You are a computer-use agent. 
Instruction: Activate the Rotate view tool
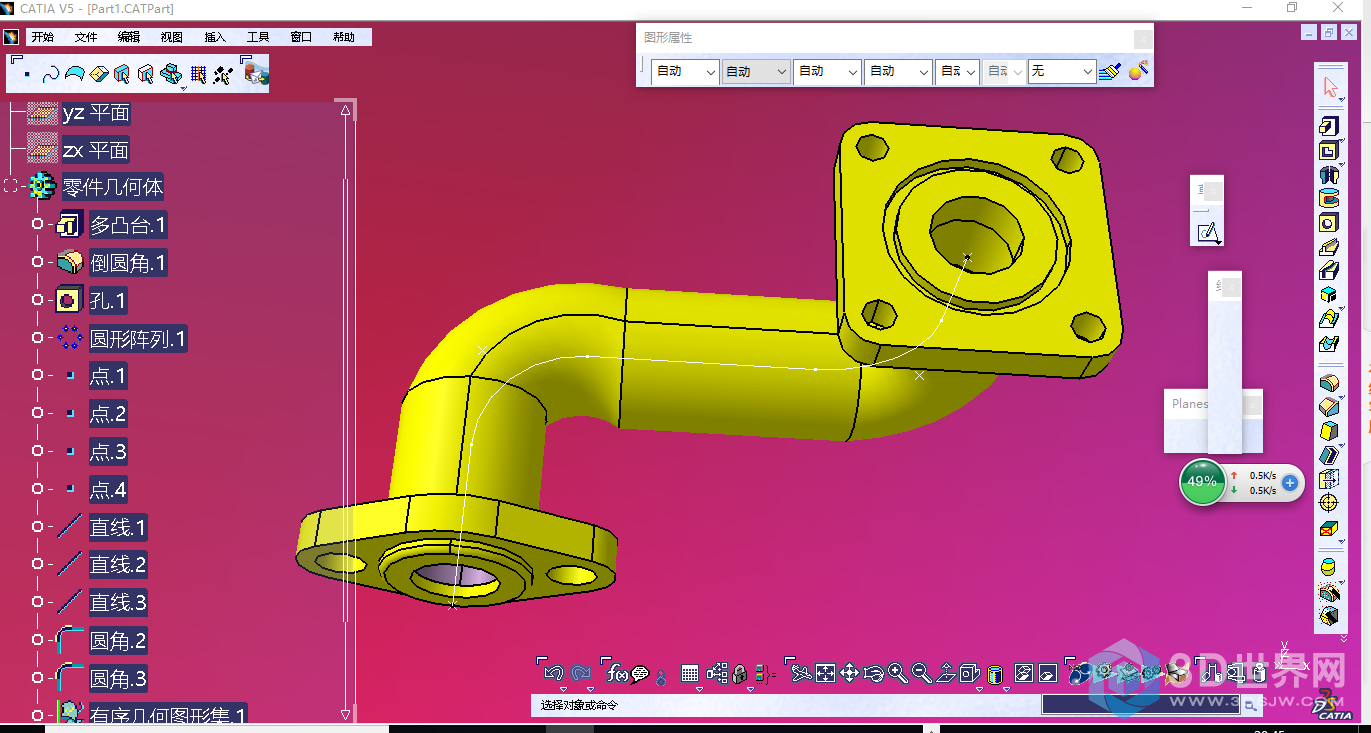873,674
